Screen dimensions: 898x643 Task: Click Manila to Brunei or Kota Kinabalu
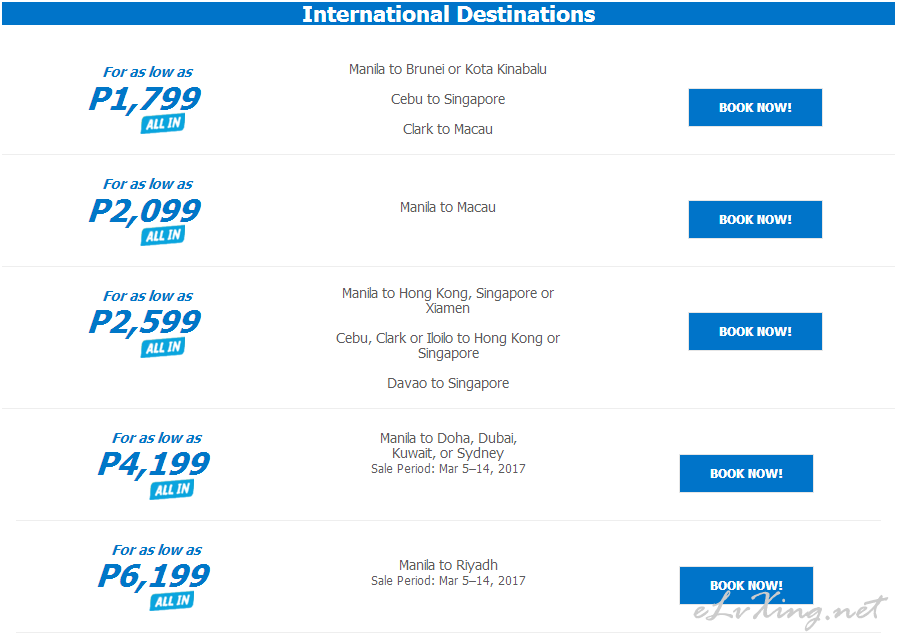coord(448,69)
